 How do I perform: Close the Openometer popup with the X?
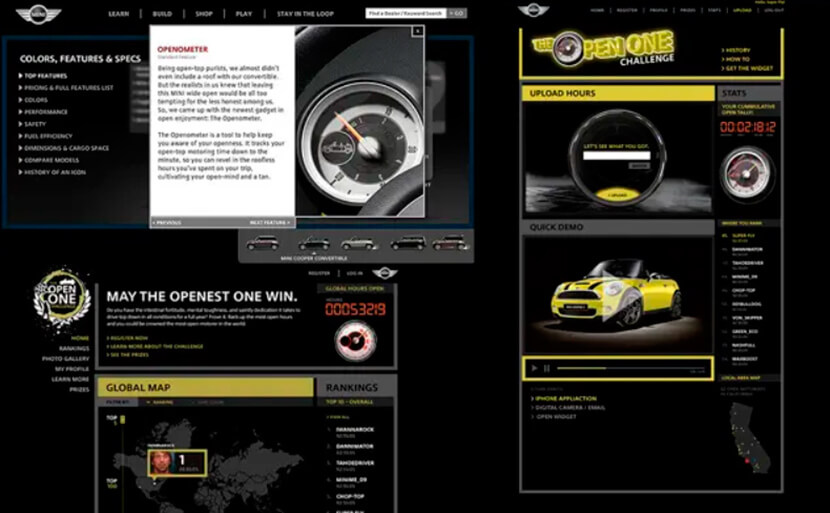[417, 32]
